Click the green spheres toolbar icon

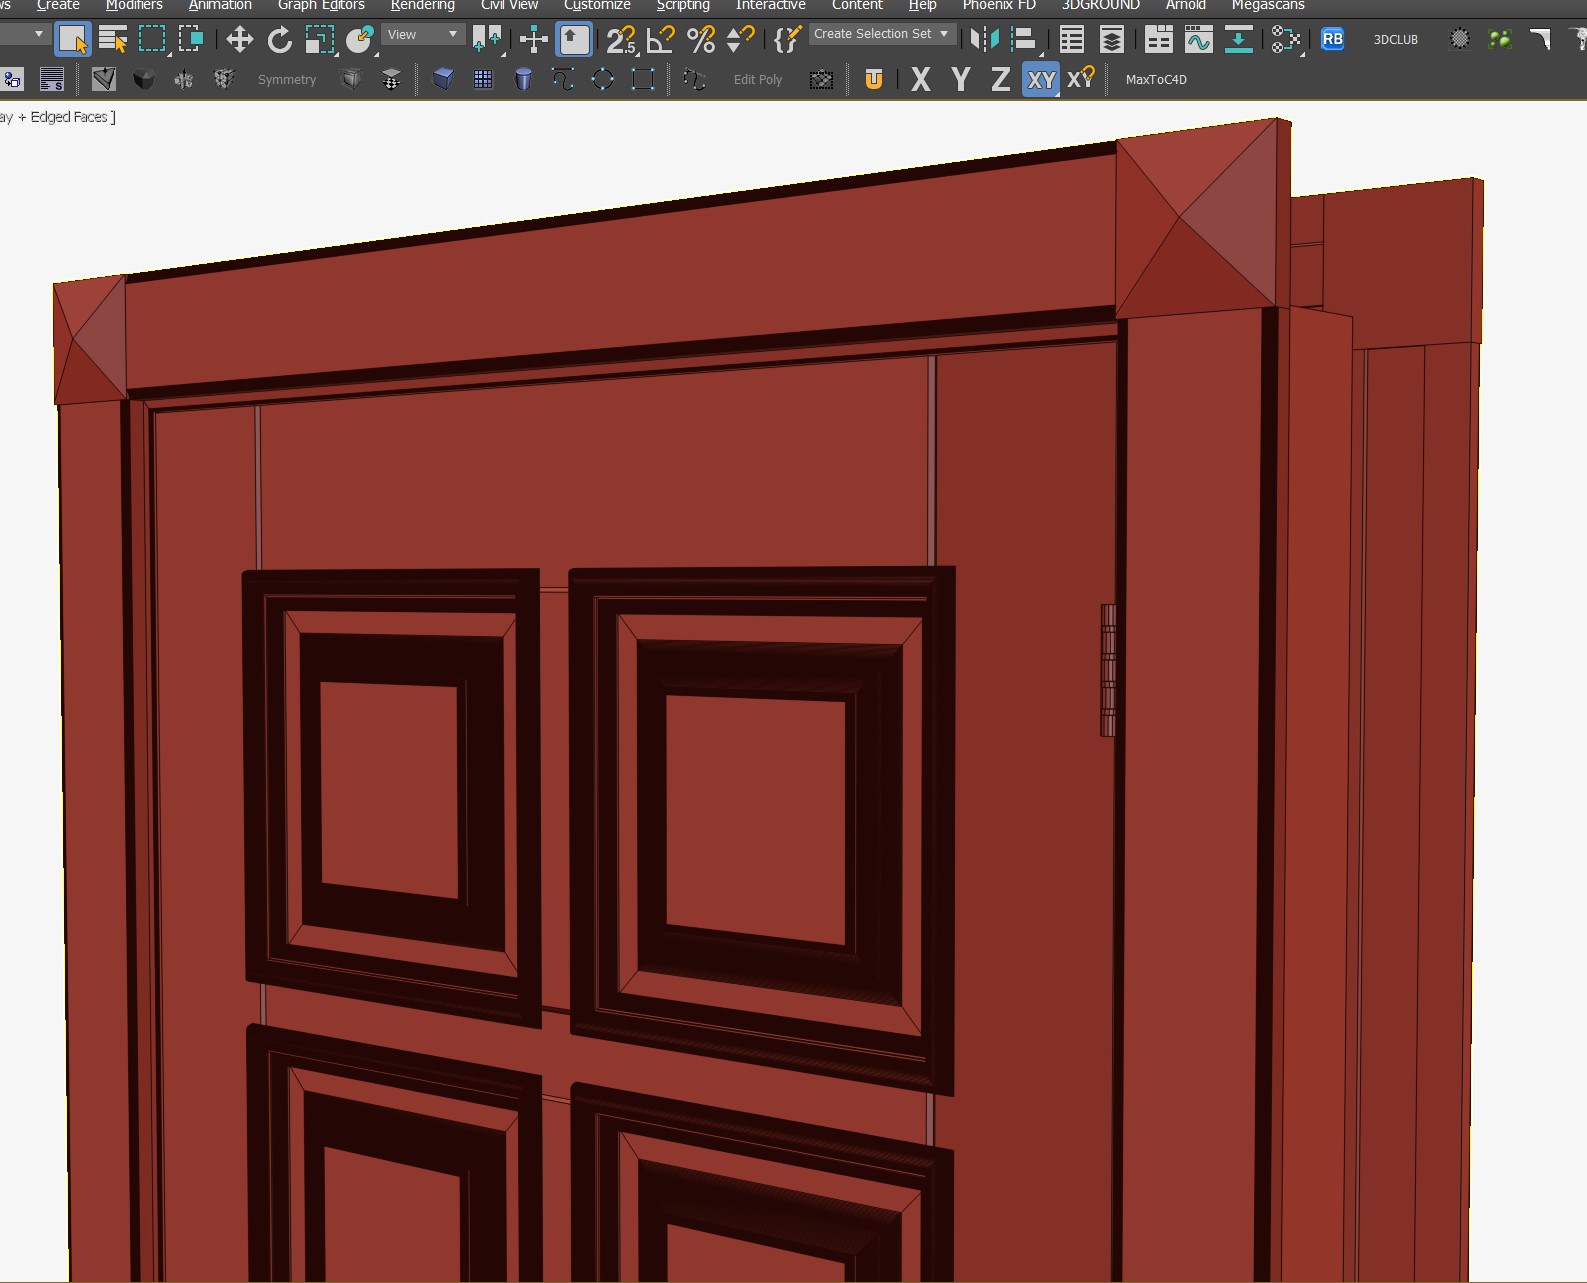[x=1500, y=39]
